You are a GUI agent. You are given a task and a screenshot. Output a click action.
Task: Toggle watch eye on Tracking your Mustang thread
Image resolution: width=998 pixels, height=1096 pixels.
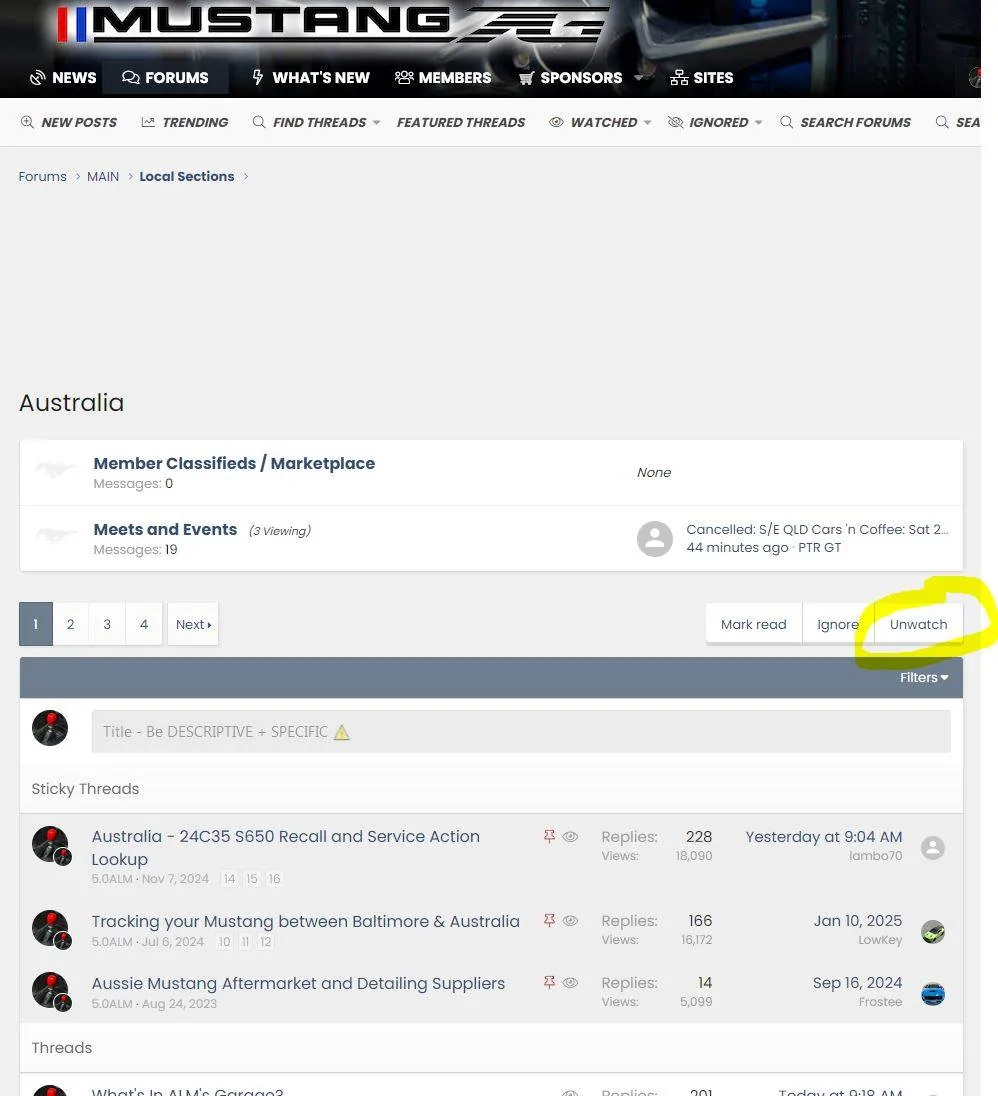(x=570, y=921)
